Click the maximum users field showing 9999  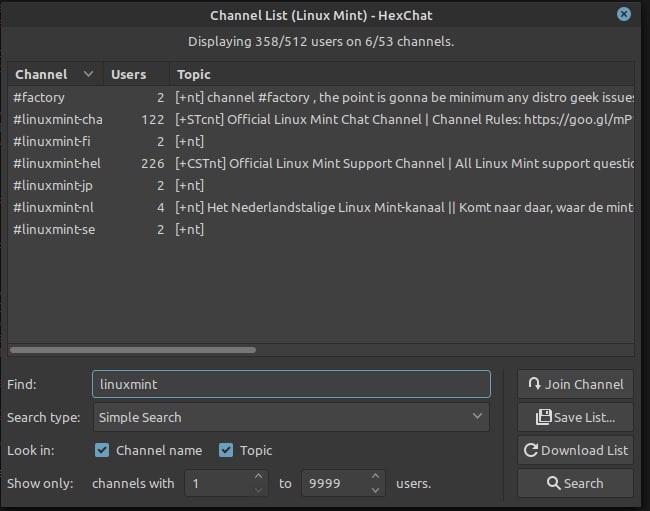pyautogui.click(x=335, y=483)
